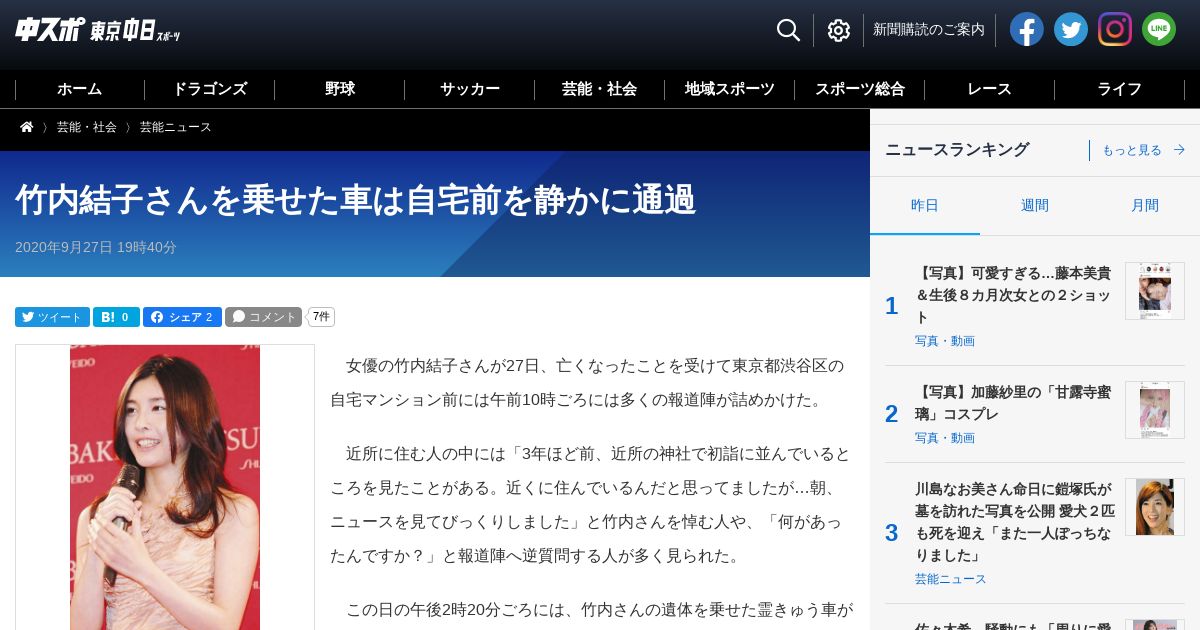
Task: Open the 芸能・社会 menu item
Action: tap(600, 89)
